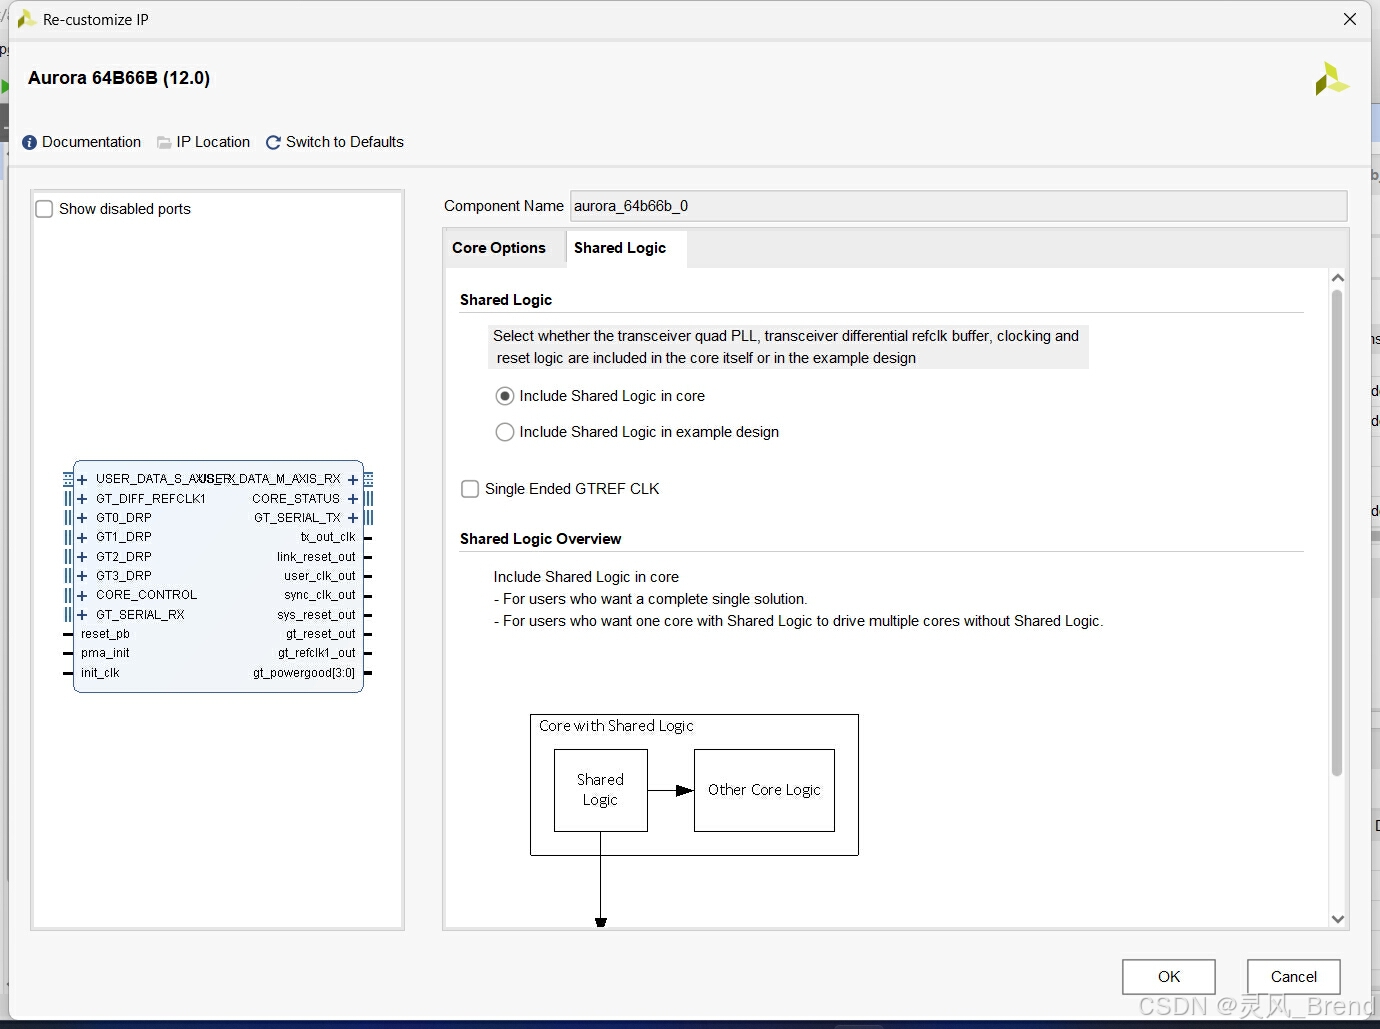Click the Switch to Defaults refresh icon
Image resolution: width=1380 pixels, height=1029 pixels.
tap(273, 143)
